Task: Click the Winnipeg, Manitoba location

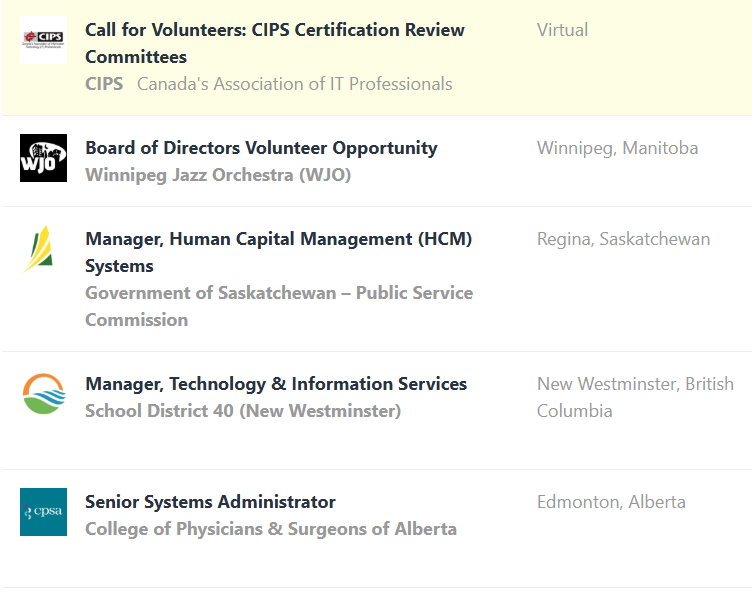Action: pos(617,148)
